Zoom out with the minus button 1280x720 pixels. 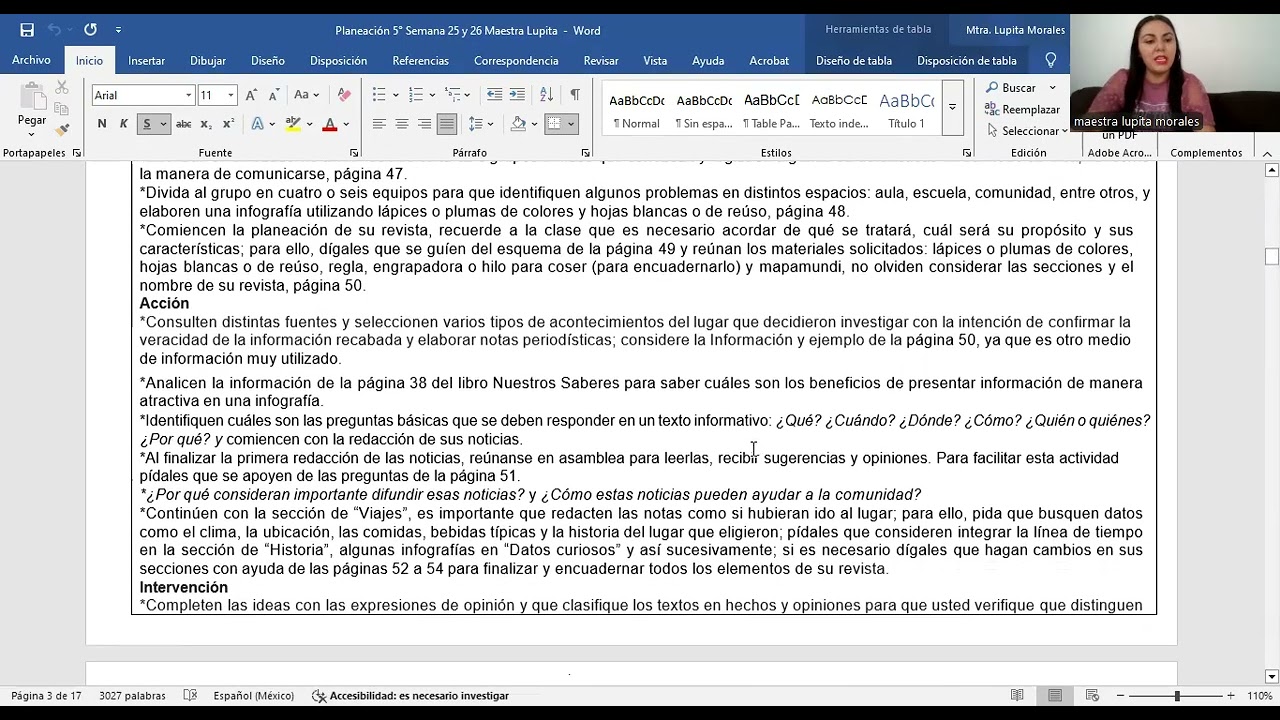point(1120,696)
